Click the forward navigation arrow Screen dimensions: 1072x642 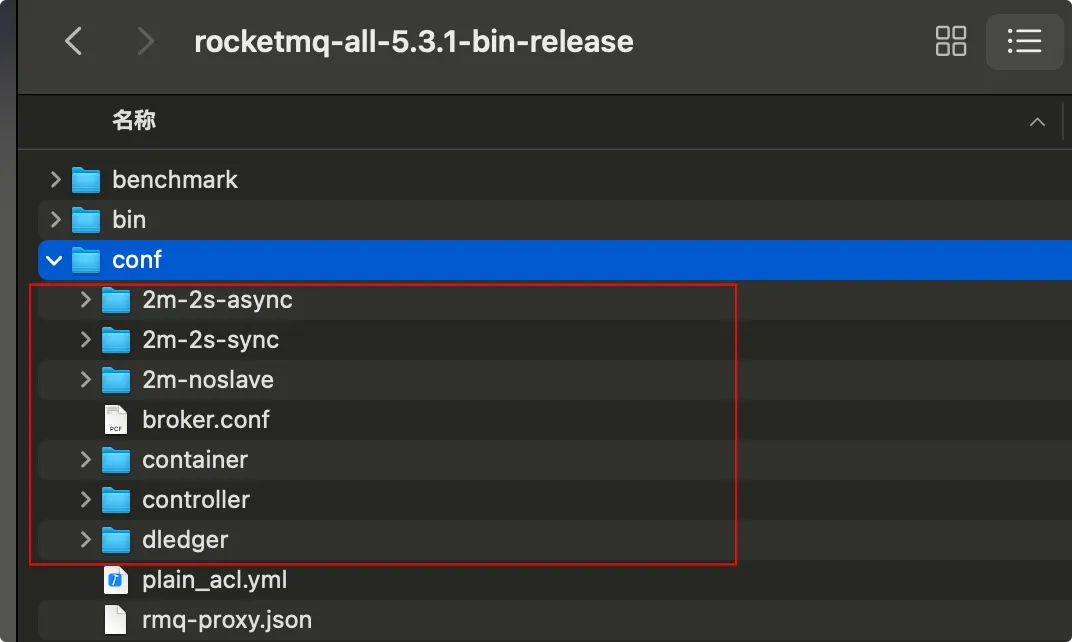(x=146, y=41)
